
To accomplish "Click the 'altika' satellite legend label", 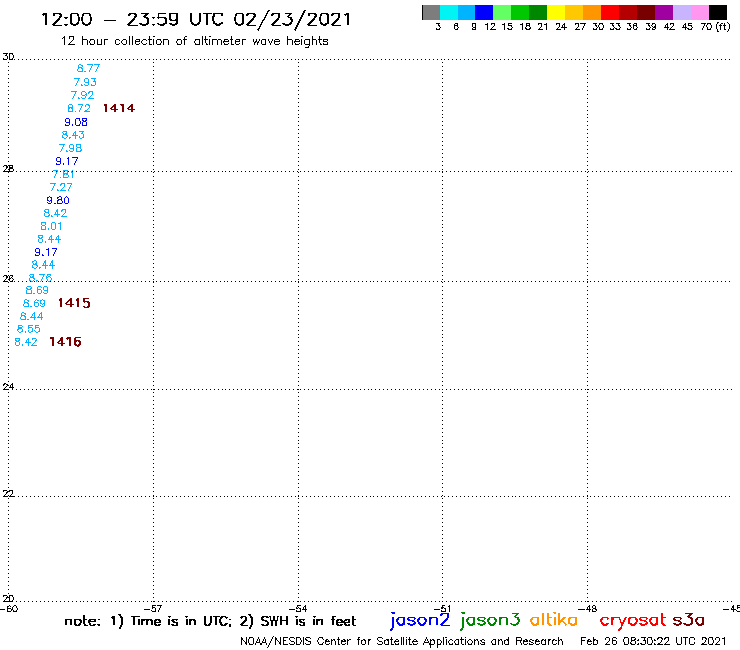I will click(x=554, y=619).
